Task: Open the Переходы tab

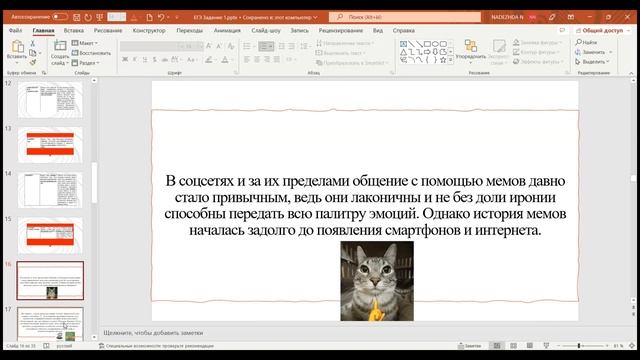Action: tap(189, 31)
